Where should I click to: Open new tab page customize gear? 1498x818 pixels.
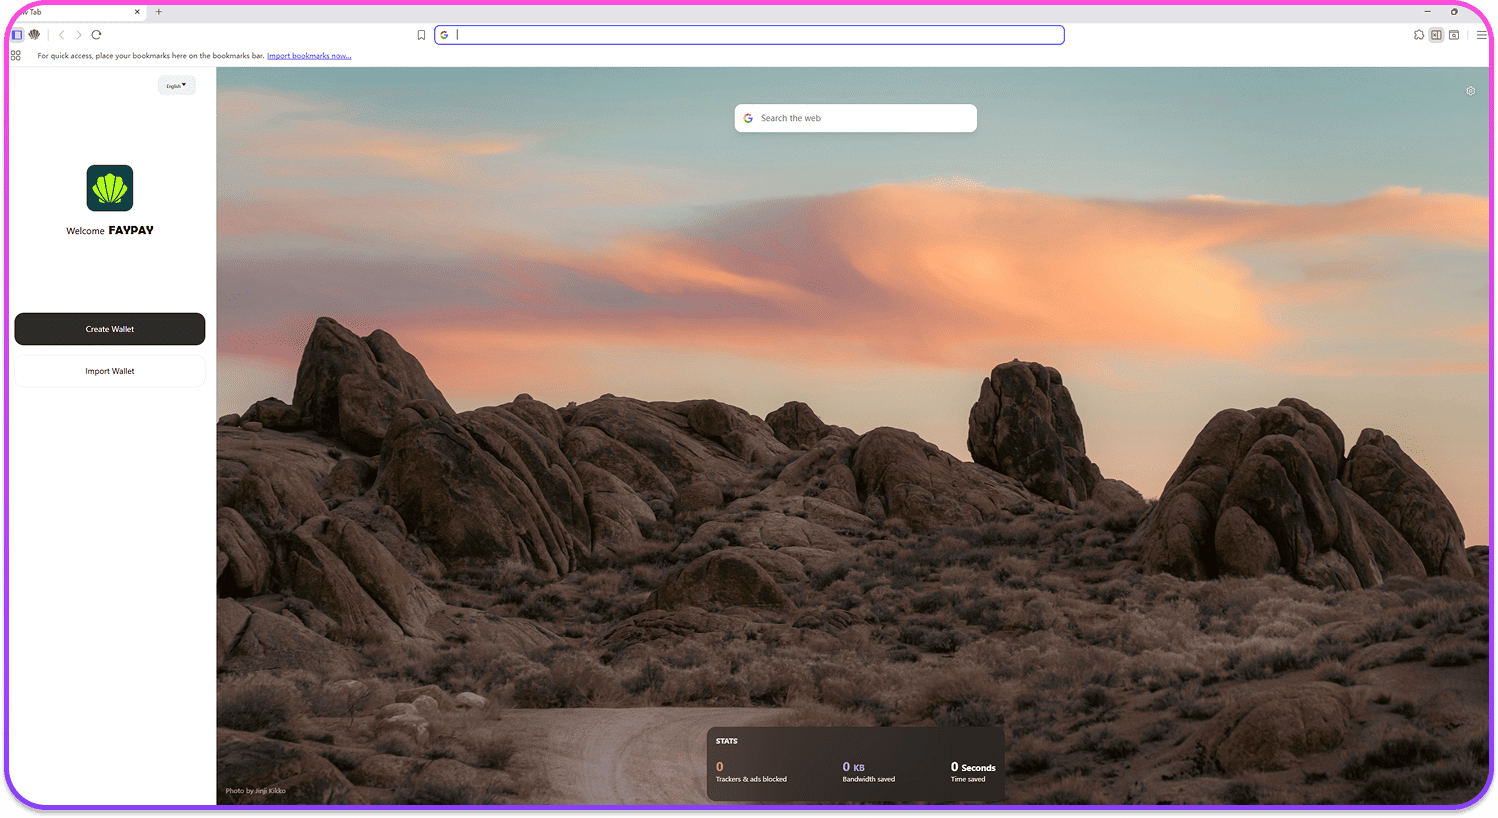1470,91
